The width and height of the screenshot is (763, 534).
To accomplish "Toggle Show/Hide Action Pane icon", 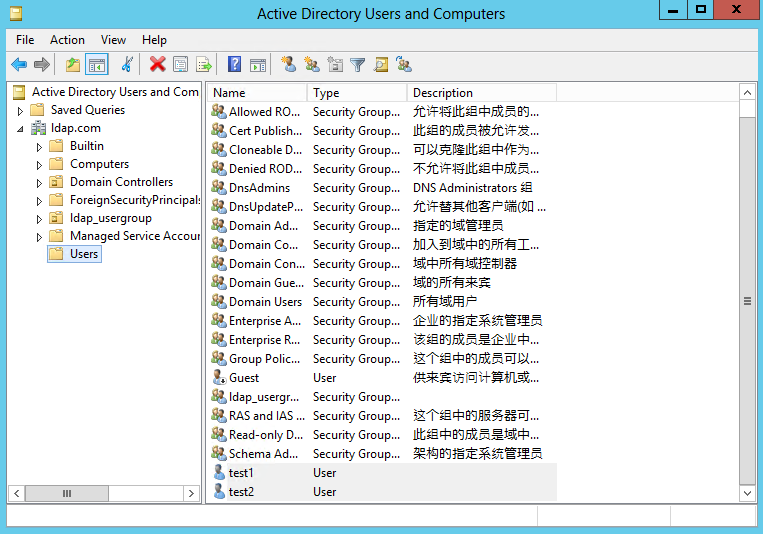I will (258, 64).
